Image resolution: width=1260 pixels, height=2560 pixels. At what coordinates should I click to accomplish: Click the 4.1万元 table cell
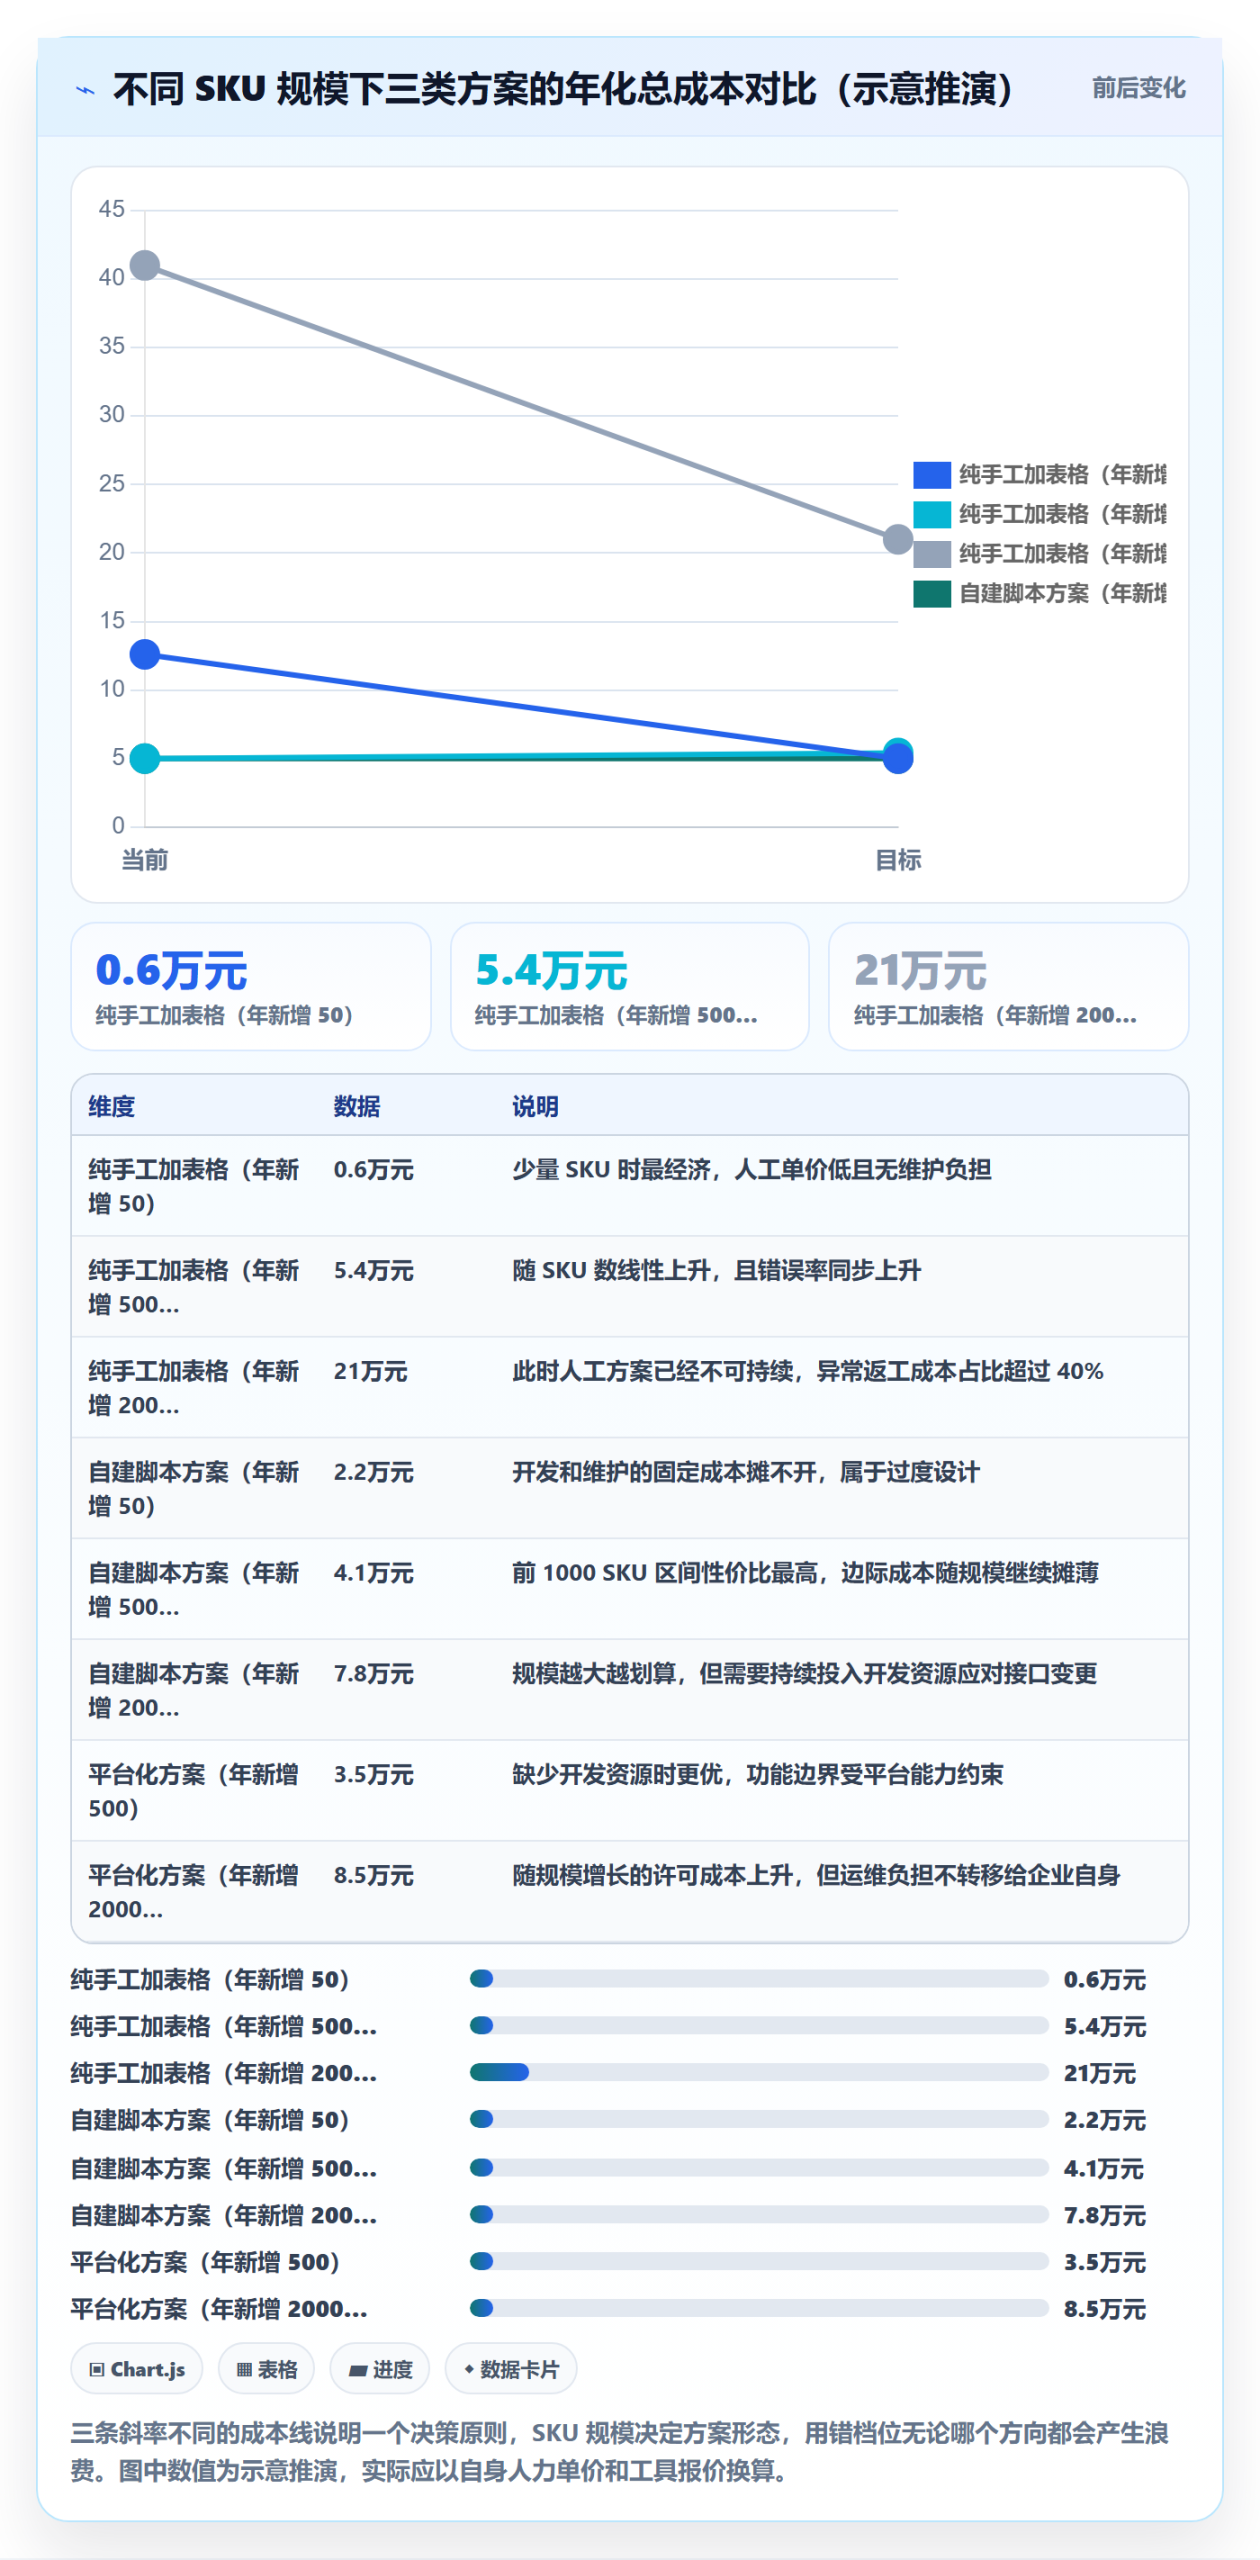[373, 1573]
